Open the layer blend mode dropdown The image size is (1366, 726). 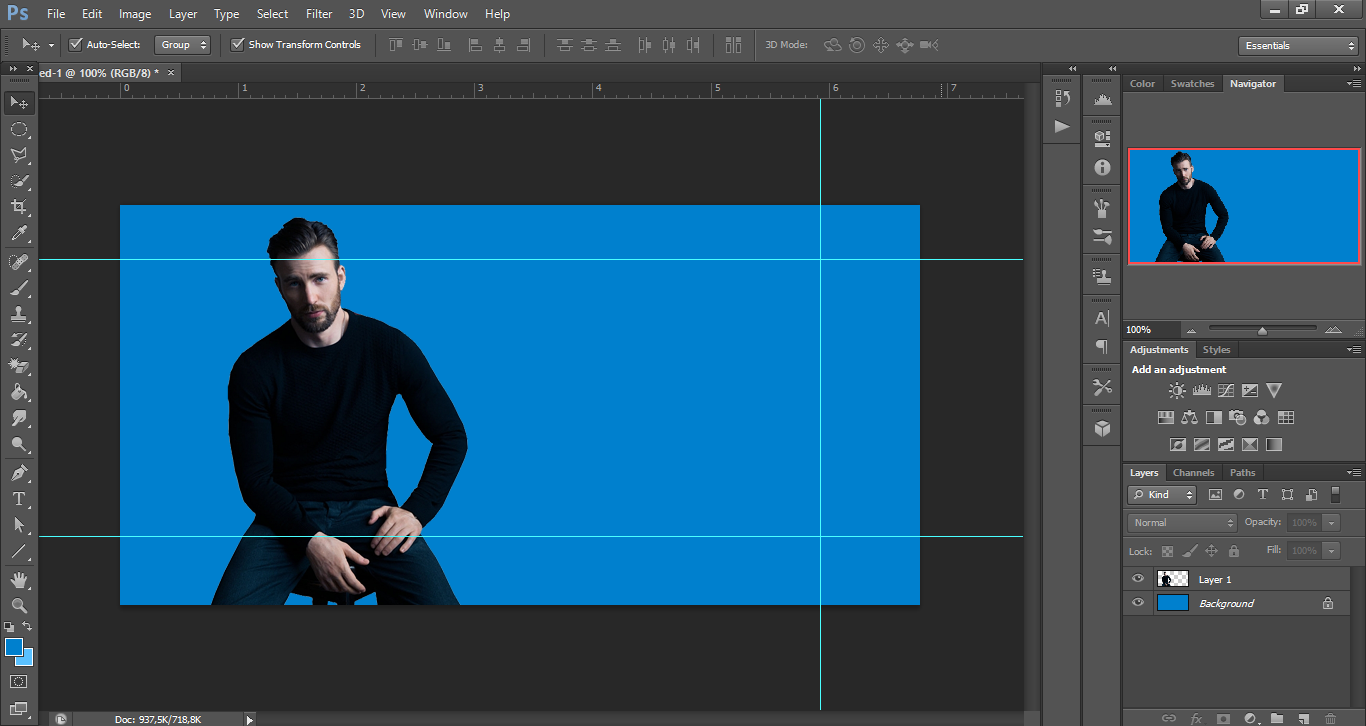[x=1180, y=522]
